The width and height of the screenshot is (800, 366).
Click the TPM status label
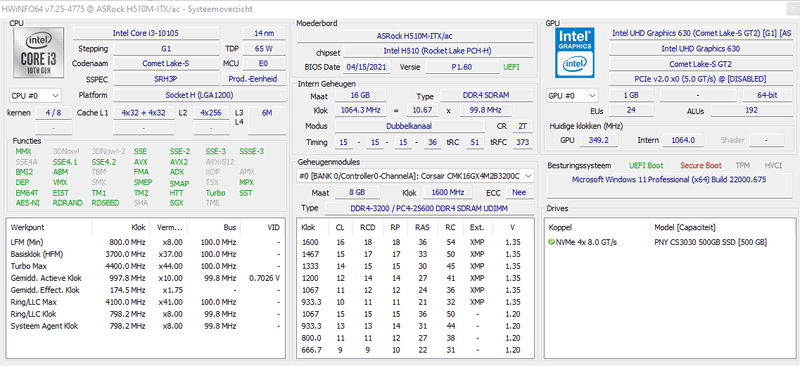[x=743, y=165]
